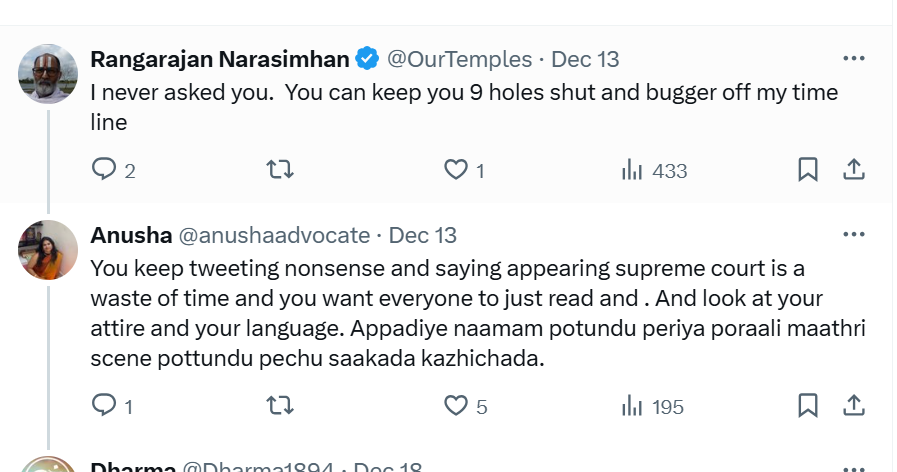Open more options for Rangarajan's tweet

(853, 59)
